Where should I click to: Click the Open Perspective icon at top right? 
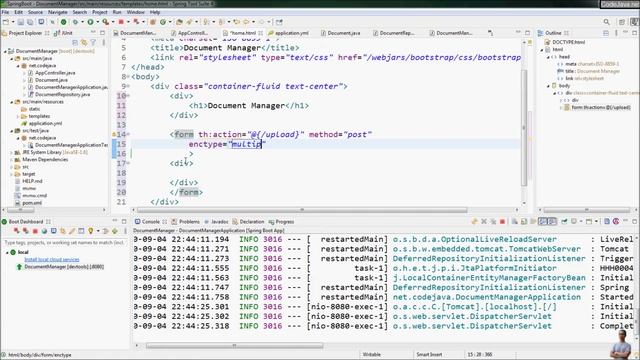[x=622, y=22]
